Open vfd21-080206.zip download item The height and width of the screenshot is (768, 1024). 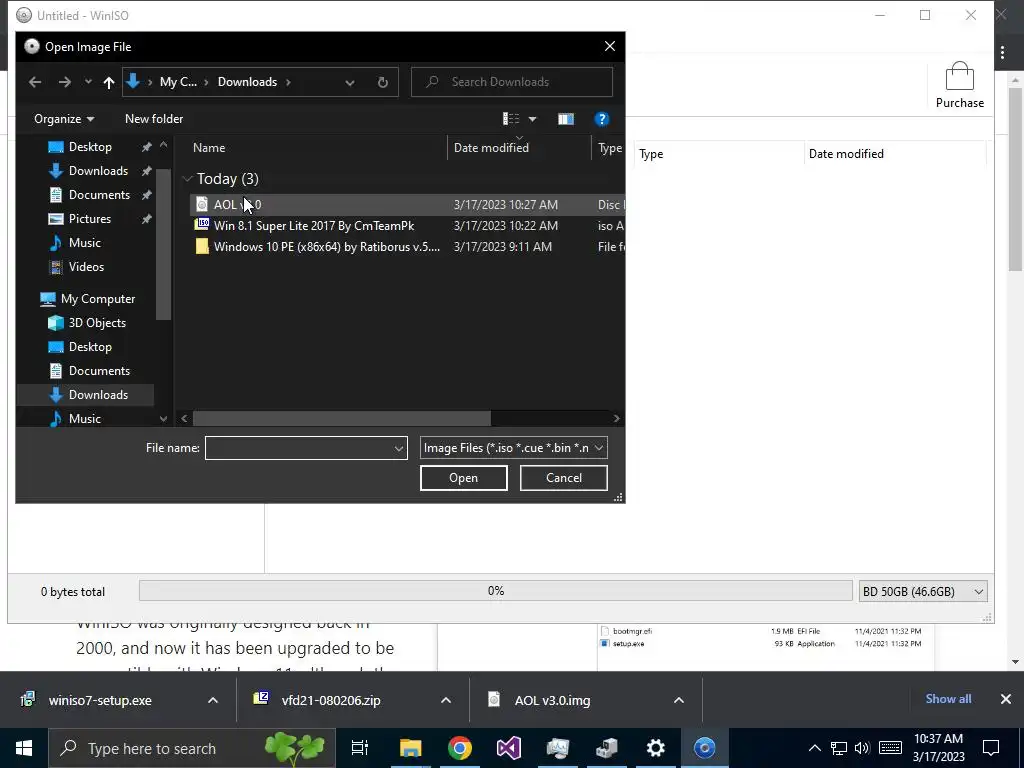click(x=331, y=700)
